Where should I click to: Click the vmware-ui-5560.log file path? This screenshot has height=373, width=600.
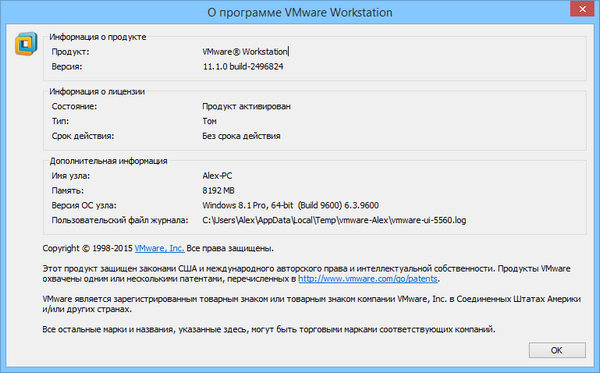334,220
